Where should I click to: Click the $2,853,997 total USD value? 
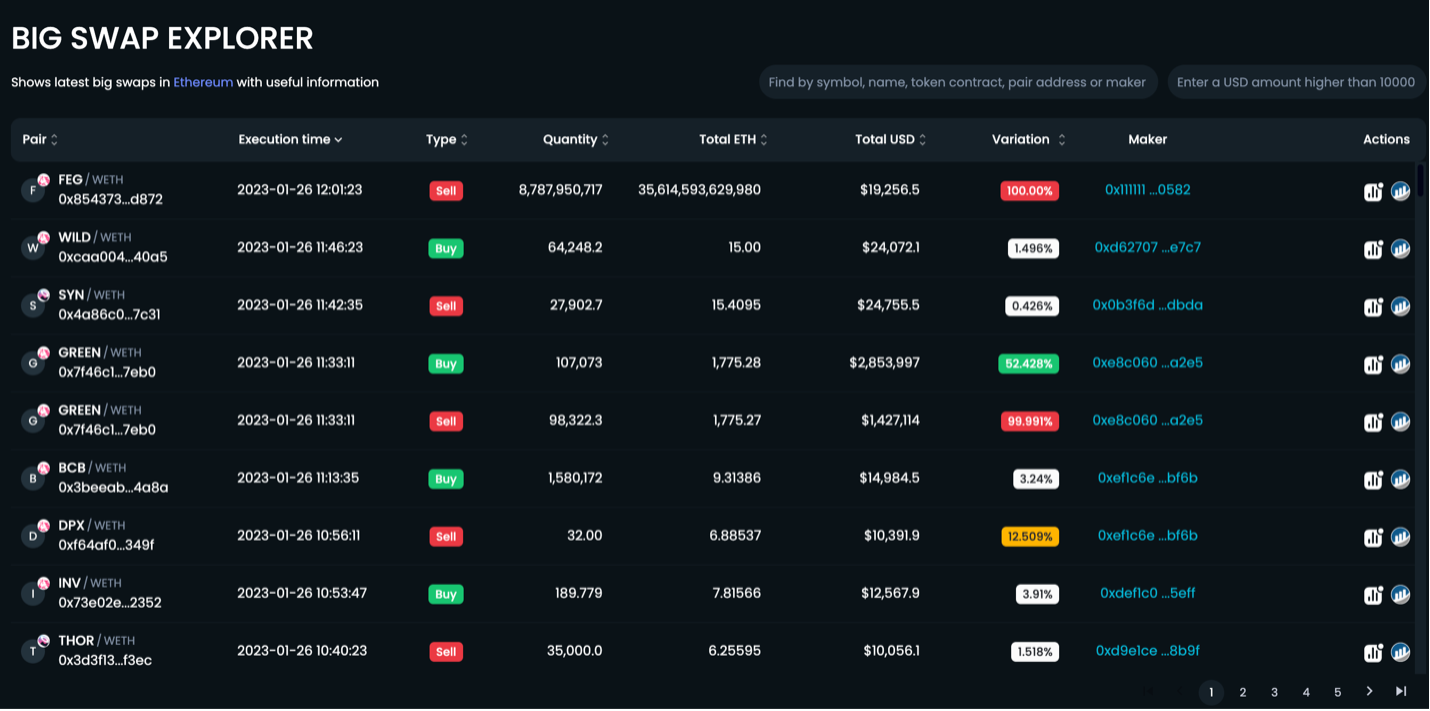pyautogui.click(x=884, y=363)
